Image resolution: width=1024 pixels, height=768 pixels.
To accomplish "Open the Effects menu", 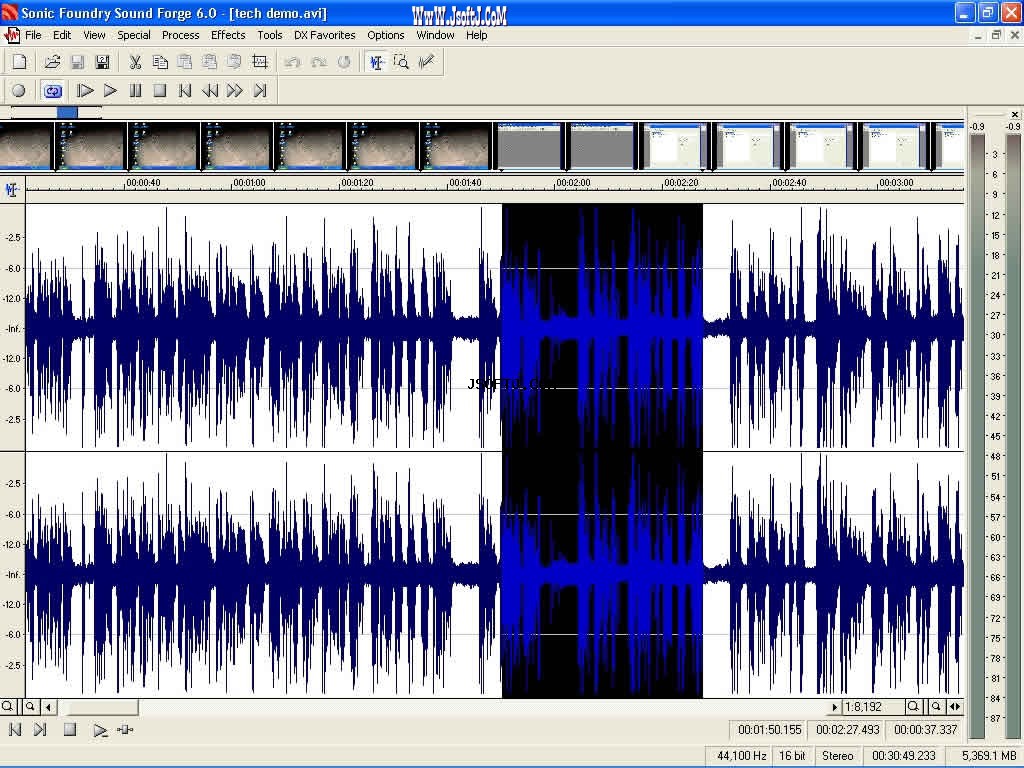I will [228, 35].
